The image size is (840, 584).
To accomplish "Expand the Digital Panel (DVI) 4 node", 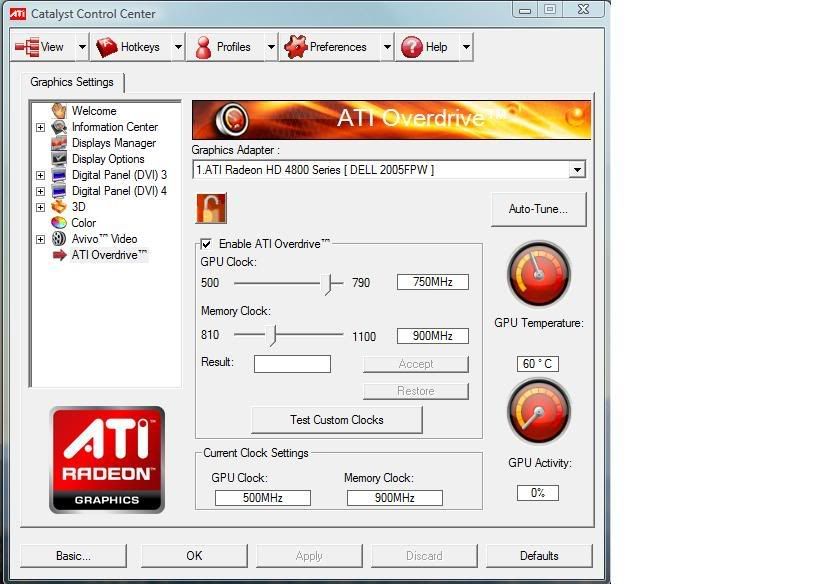I will (40, 191).
